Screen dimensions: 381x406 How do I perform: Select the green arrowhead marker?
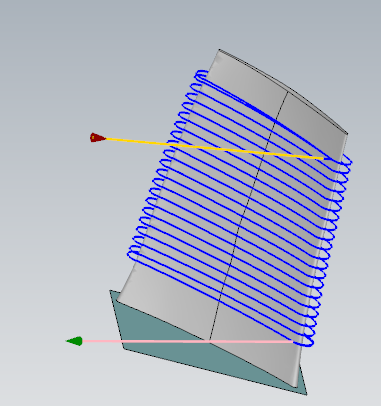click(x=74, y=341)
